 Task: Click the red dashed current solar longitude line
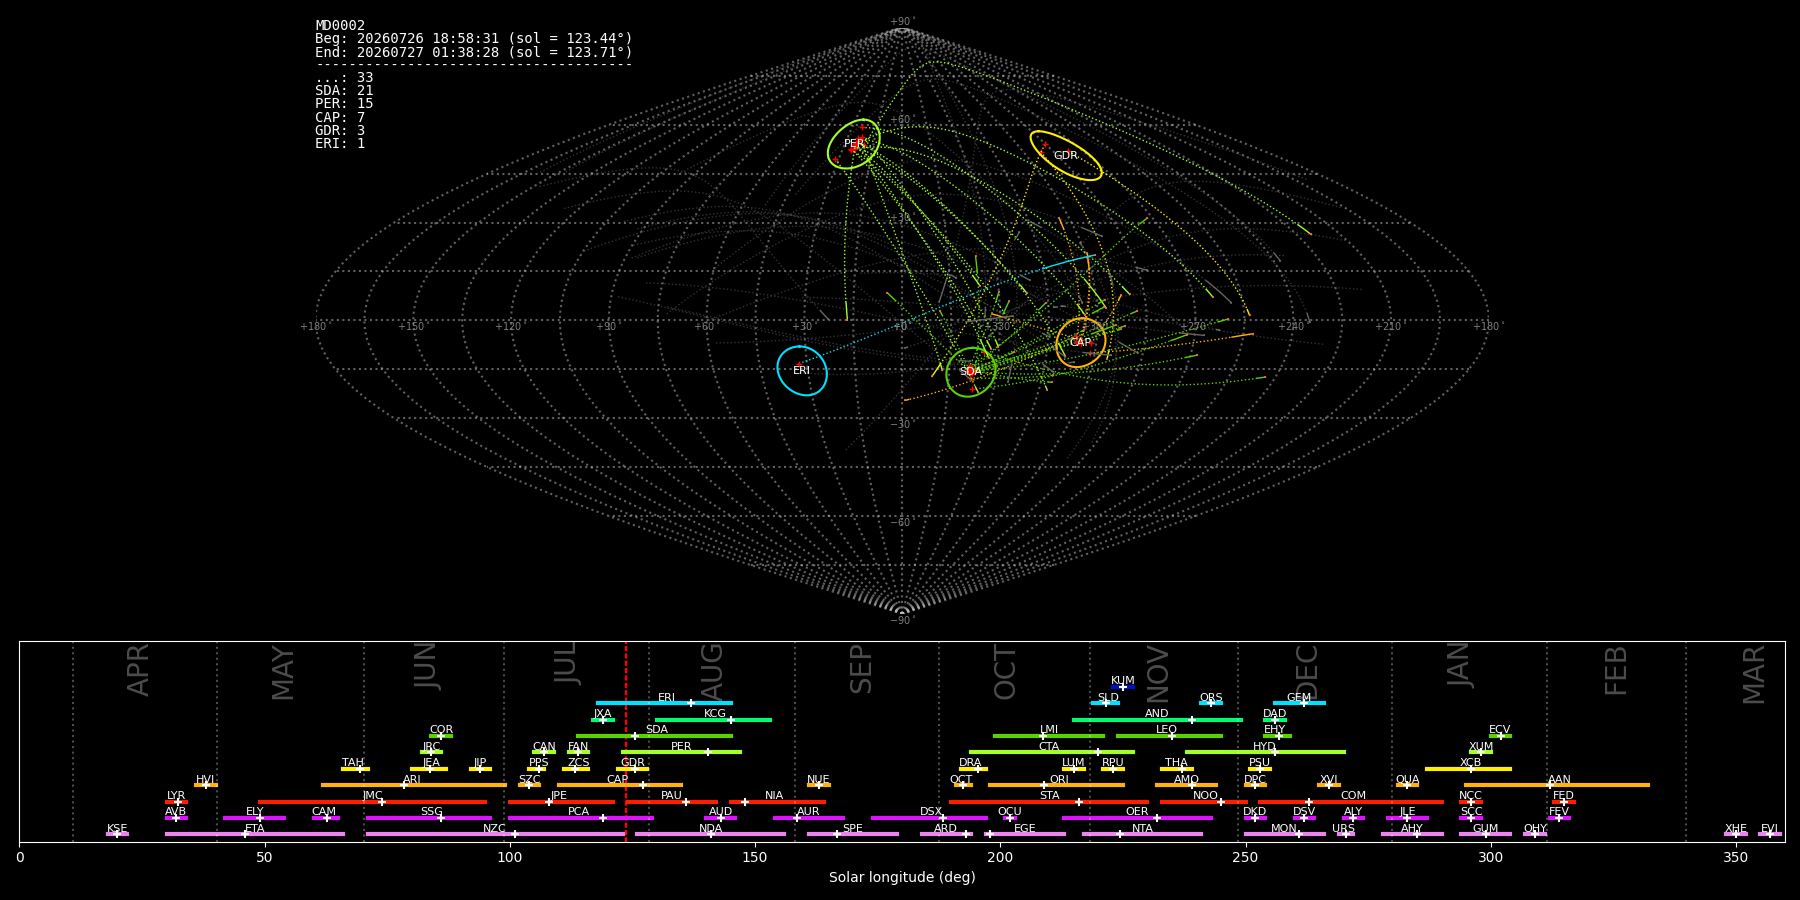click(x=626, y=741)
